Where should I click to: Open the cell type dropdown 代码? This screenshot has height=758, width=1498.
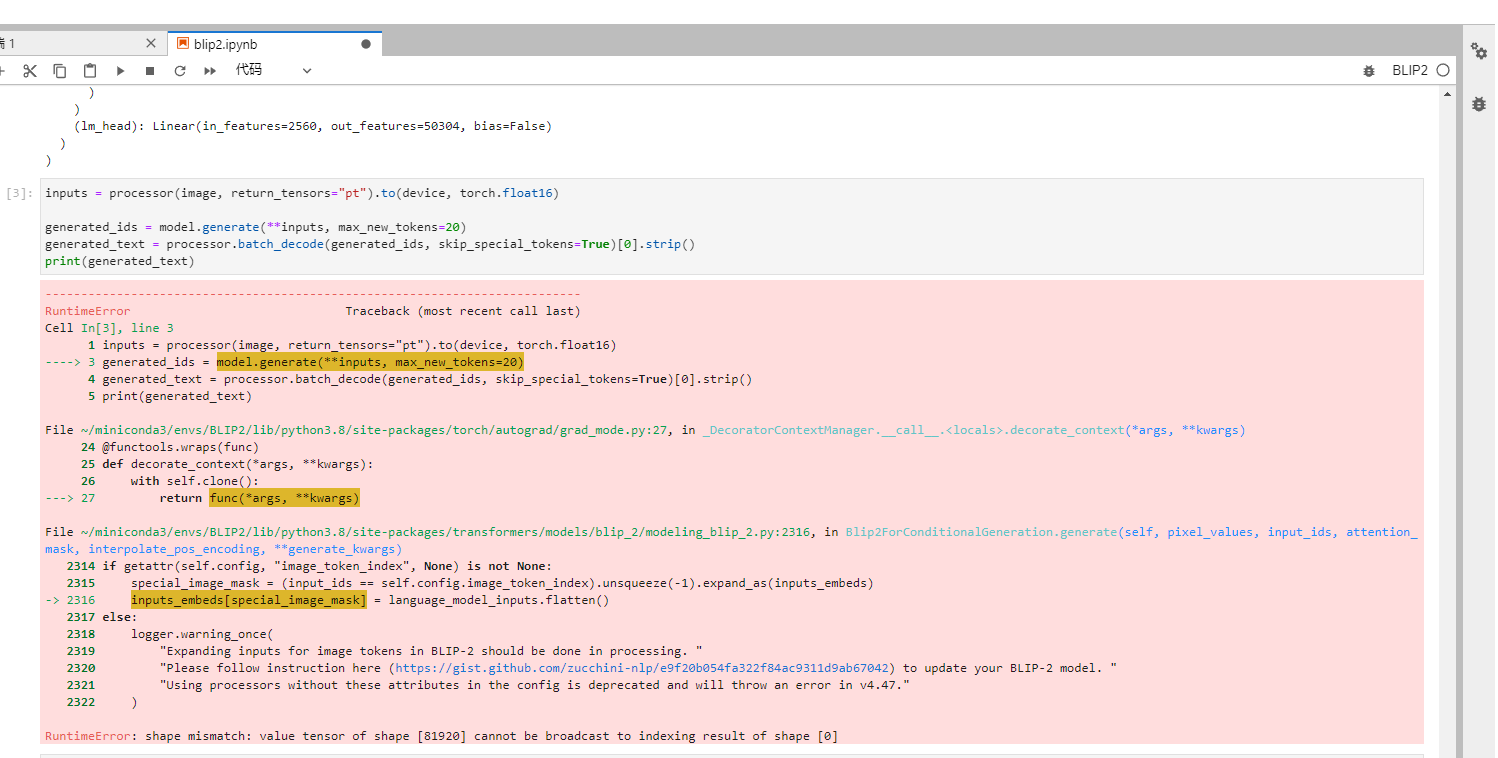click(273, 71)
